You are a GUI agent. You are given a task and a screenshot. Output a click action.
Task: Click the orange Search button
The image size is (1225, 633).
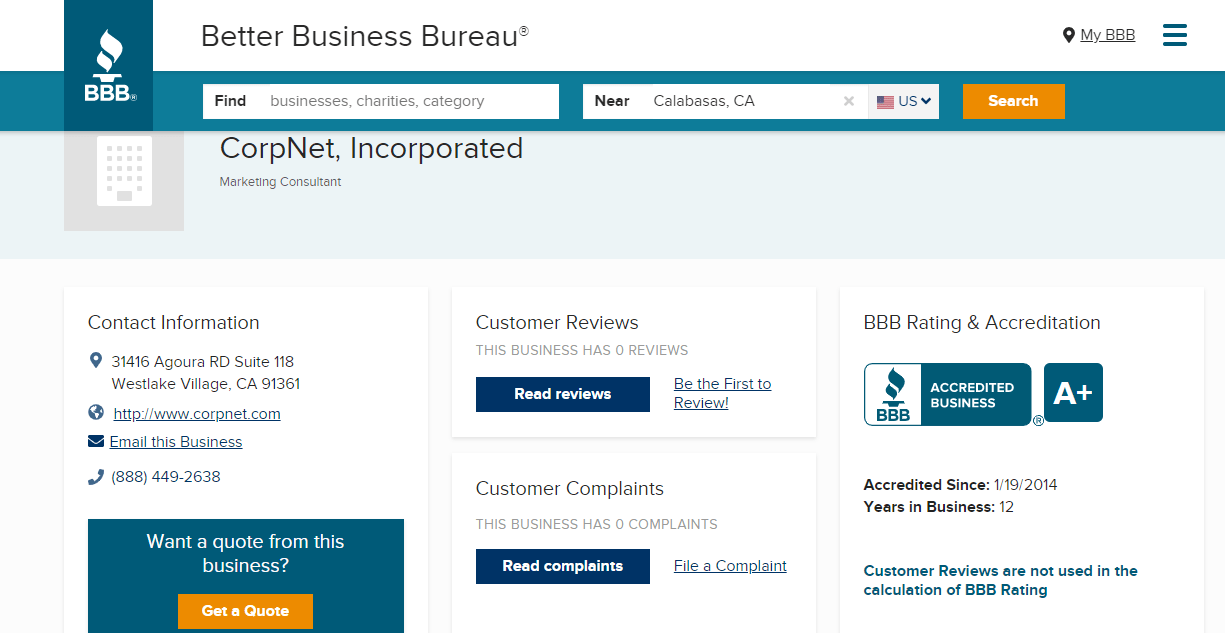pos(1013,101)
